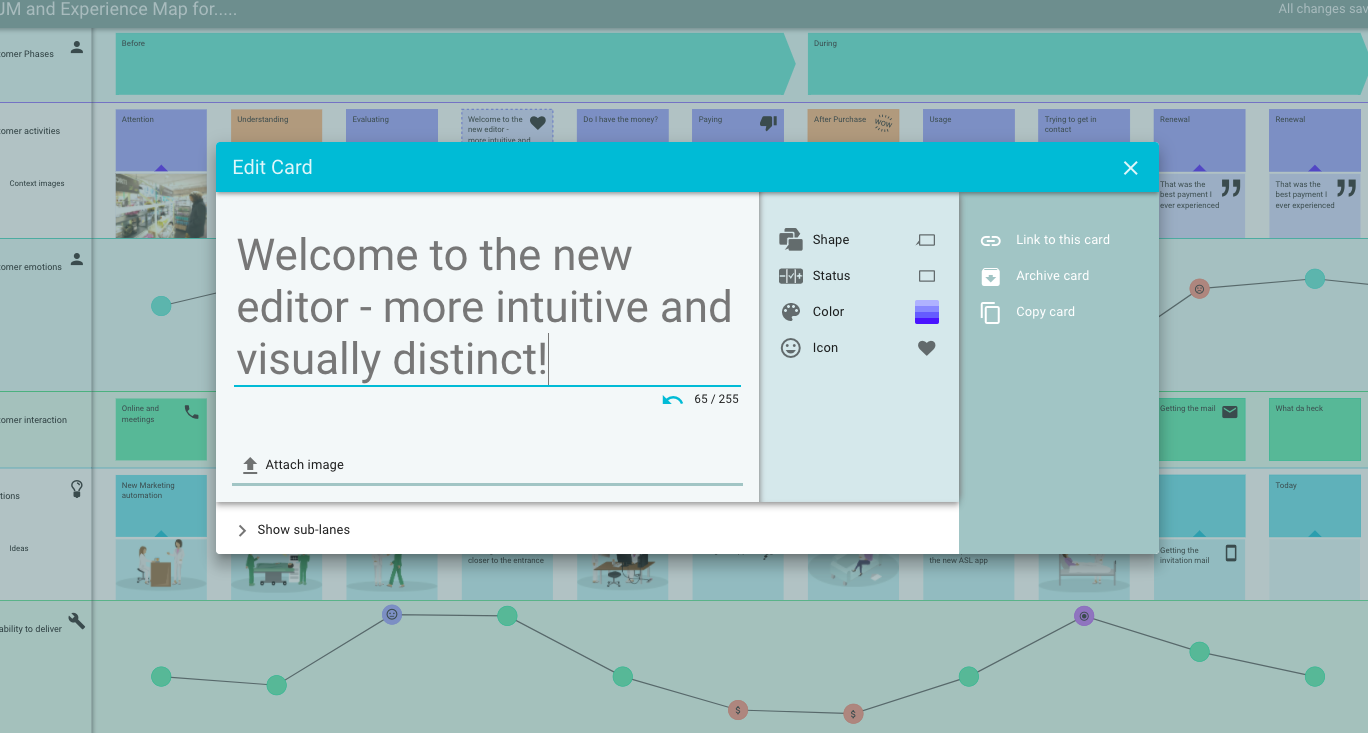Select the Usage card

[969, 125]
